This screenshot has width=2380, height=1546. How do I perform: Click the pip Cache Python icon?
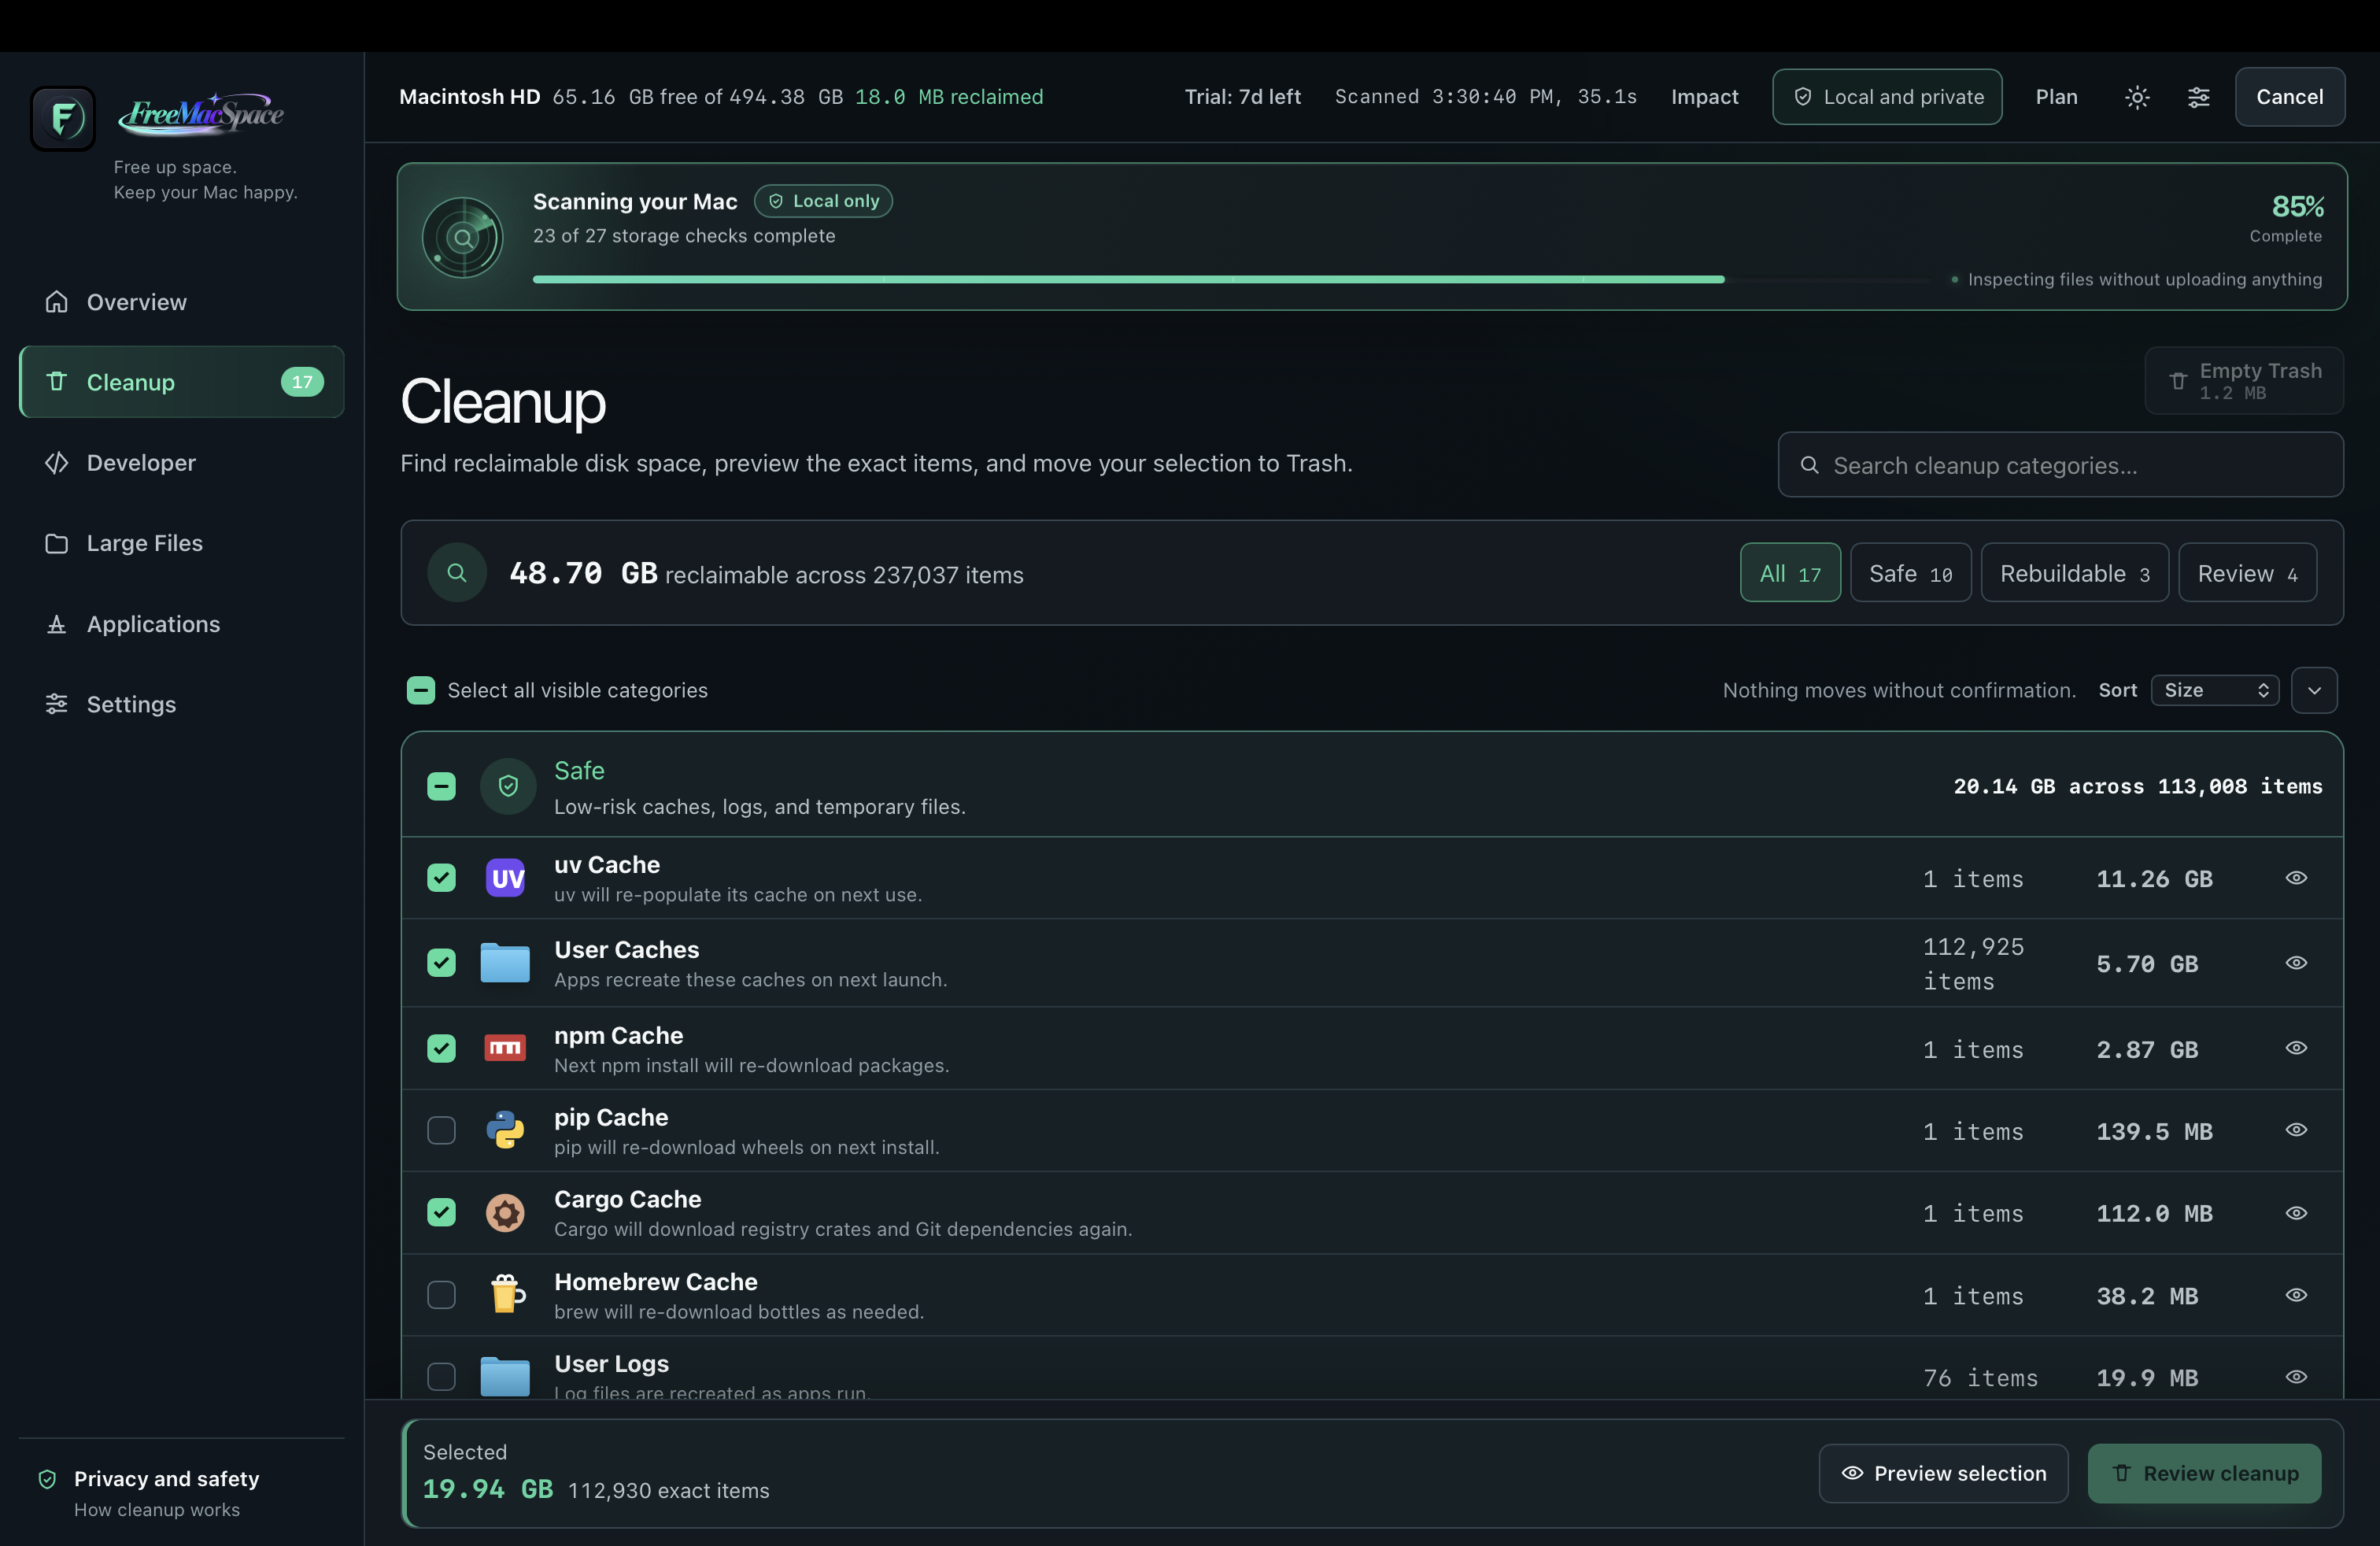coord(505,1130)
